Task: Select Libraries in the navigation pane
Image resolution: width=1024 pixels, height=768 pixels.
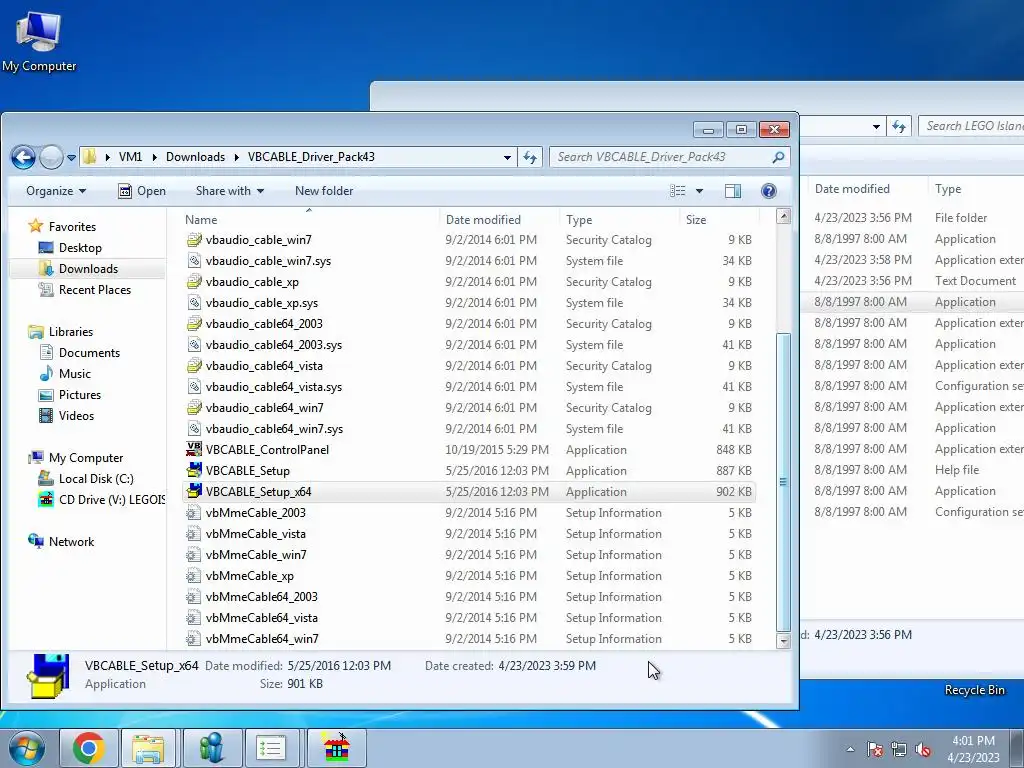Action: (x=71, y=332)
